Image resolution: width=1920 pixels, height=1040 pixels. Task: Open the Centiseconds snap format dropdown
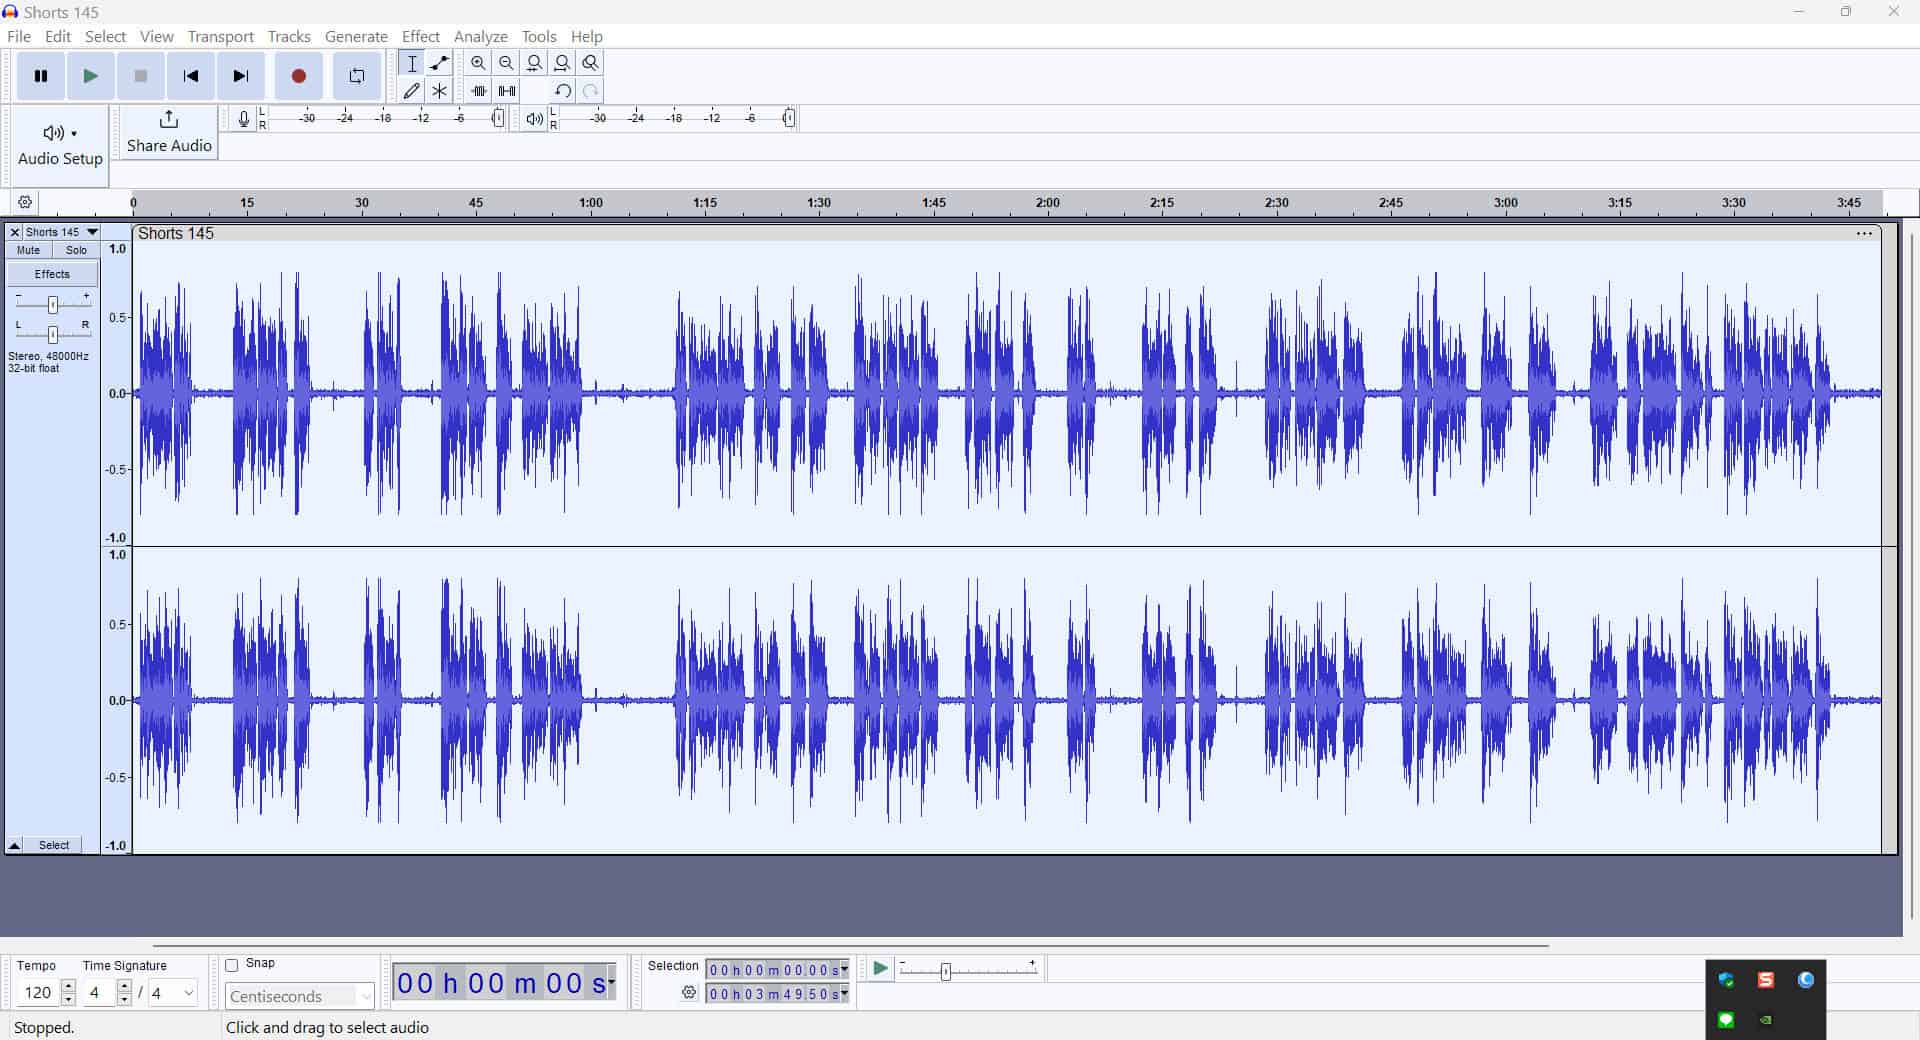(364, 996)
